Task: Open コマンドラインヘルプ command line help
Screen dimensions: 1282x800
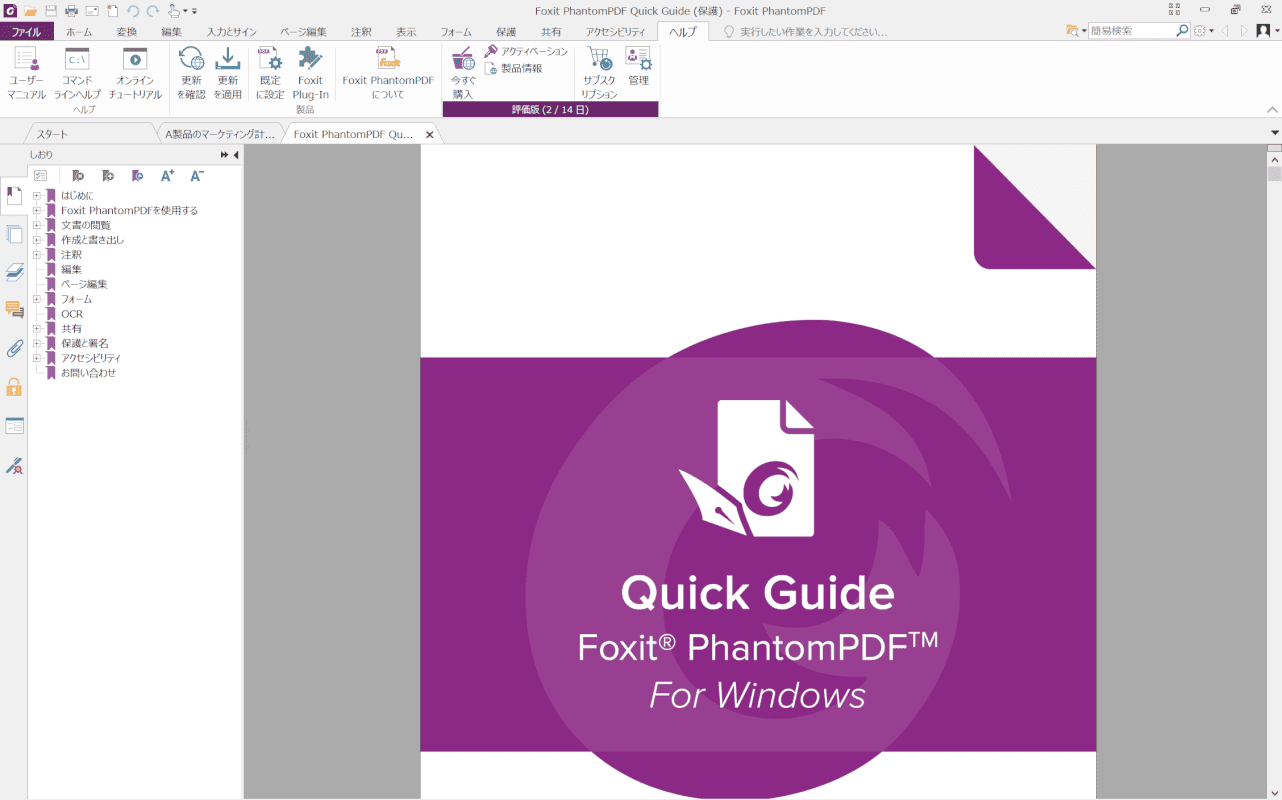Action: point(77,73)
